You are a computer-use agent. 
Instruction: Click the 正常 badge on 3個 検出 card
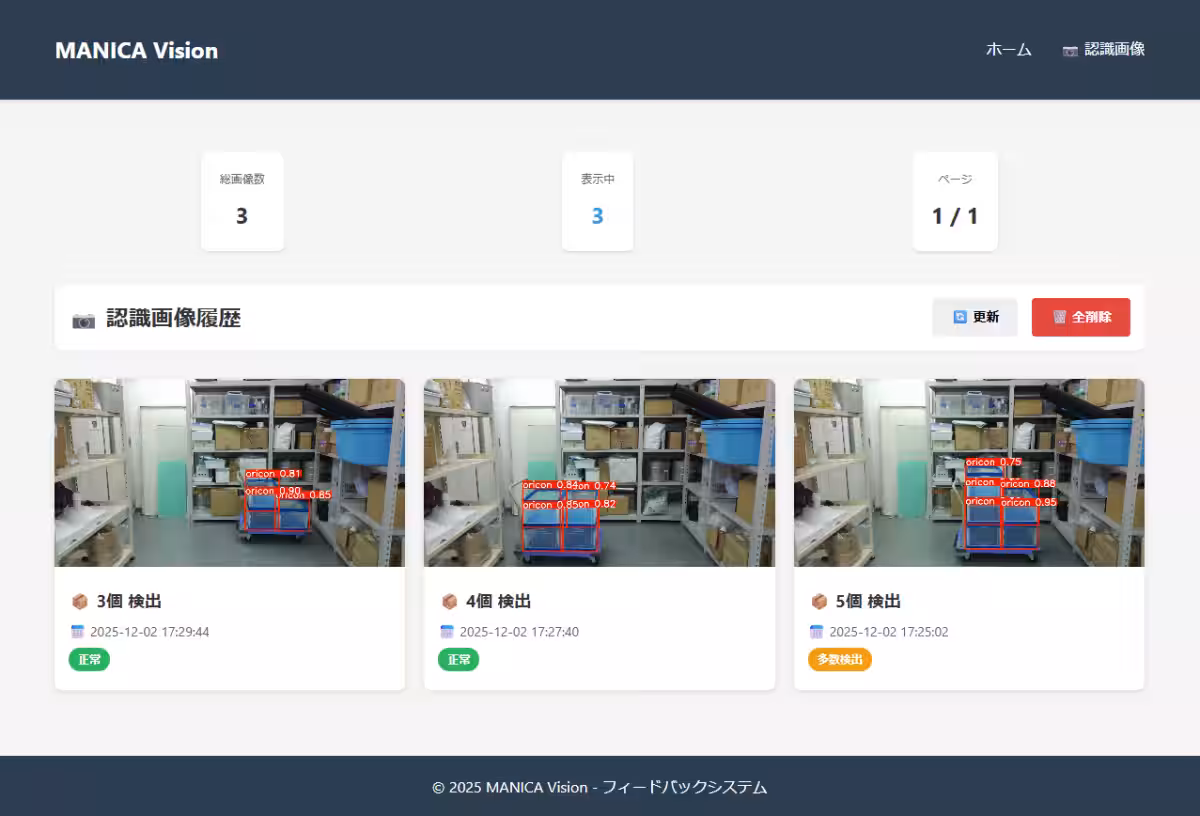89,660
